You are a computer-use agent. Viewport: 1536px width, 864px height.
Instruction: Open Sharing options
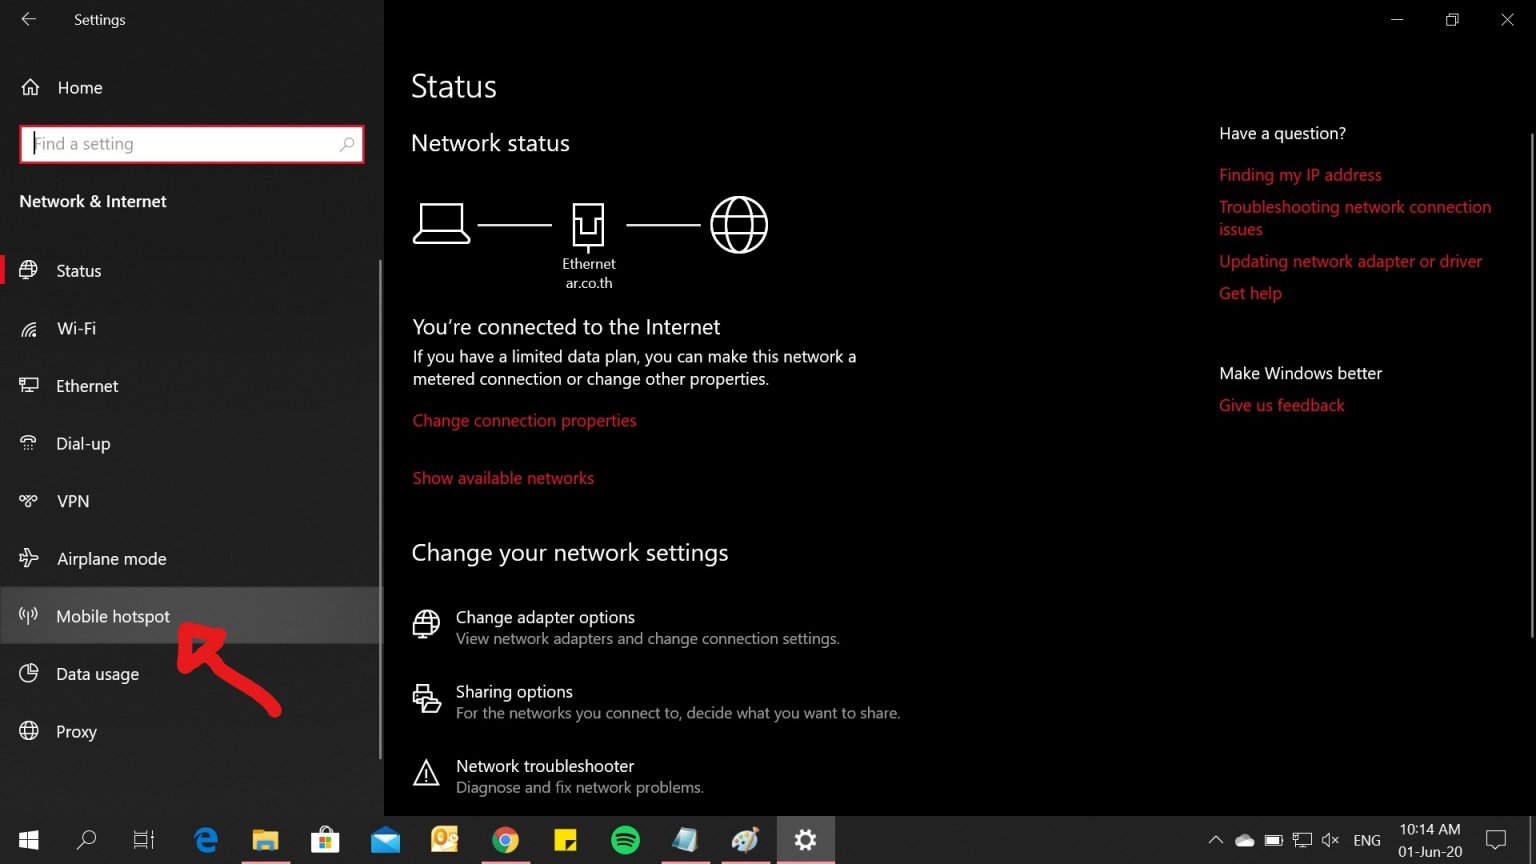[x=514, y=691]
